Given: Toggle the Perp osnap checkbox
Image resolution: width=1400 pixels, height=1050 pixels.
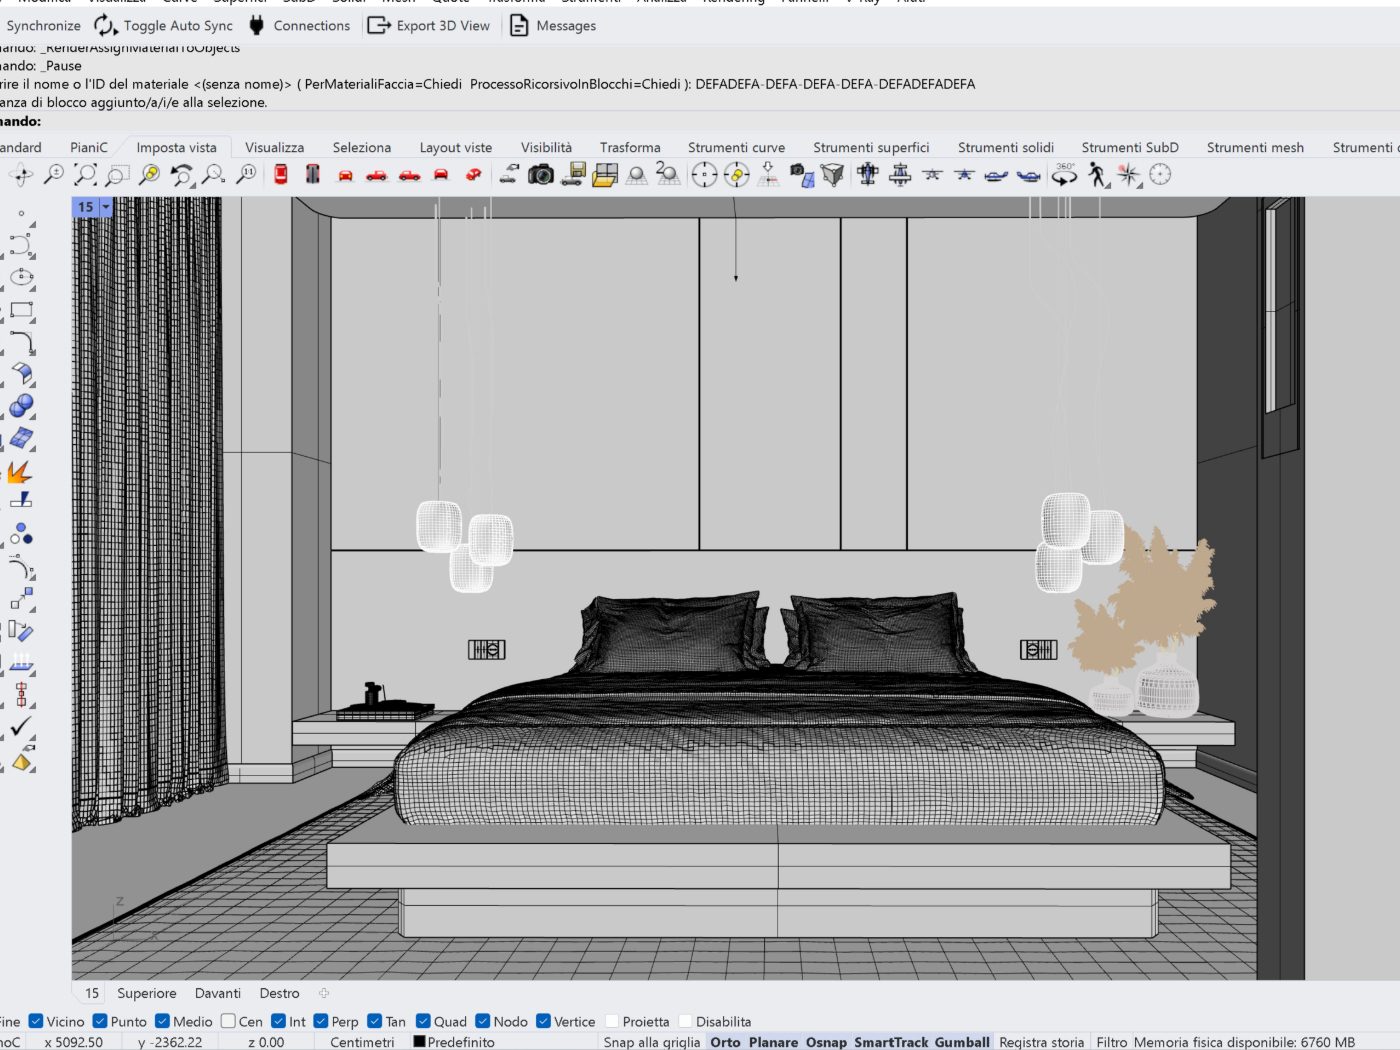Looking at the screenshot, I should [321, 1021].
